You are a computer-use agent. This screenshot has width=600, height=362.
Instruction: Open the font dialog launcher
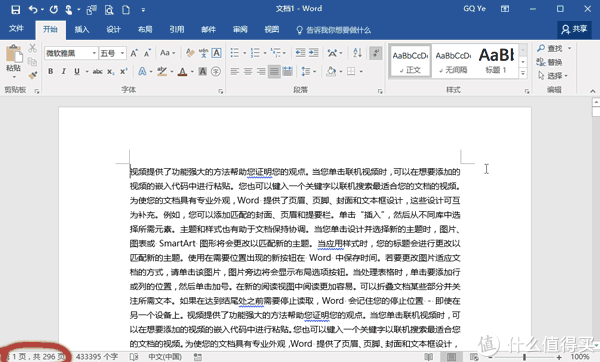pos(221,91)
